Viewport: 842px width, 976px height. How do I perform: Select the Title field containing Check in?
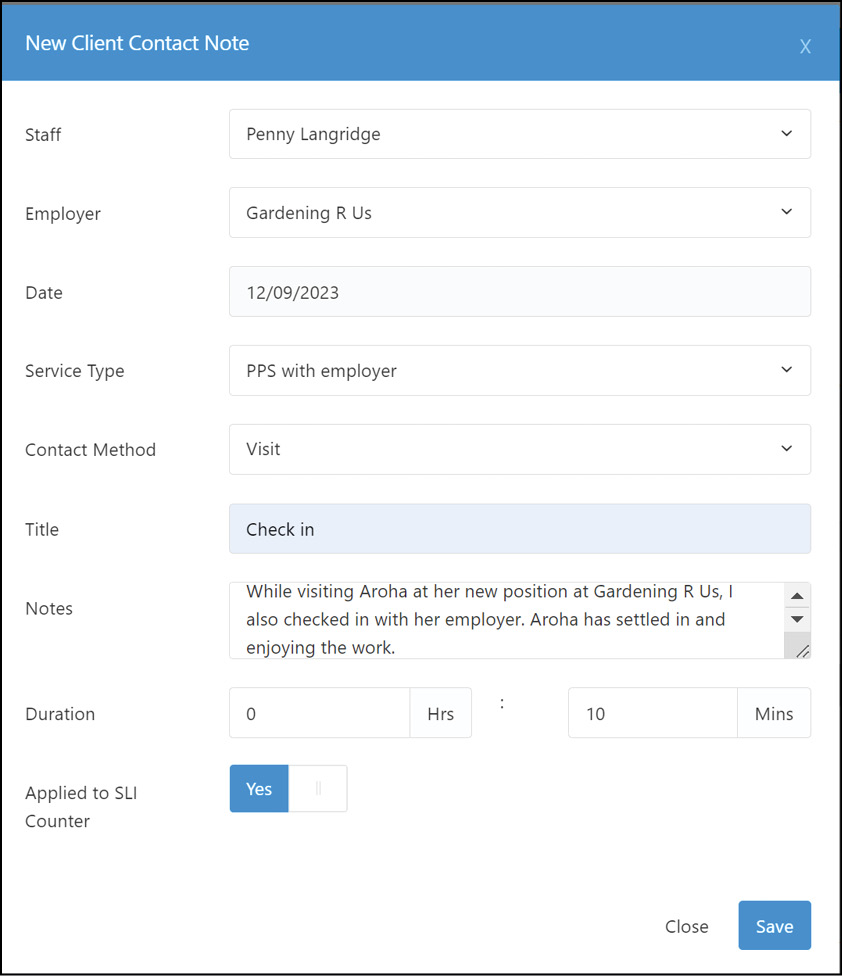(x=519, y=529)
